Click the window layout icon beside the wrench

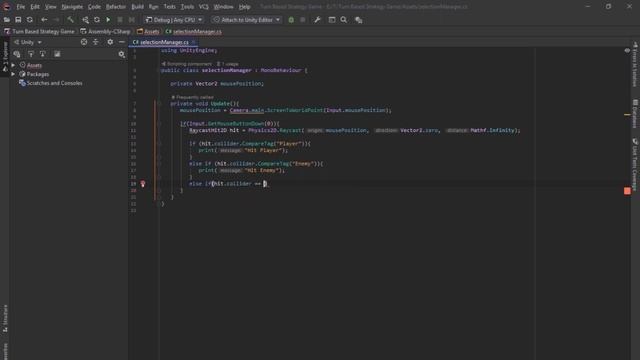(x=332, y=20)
